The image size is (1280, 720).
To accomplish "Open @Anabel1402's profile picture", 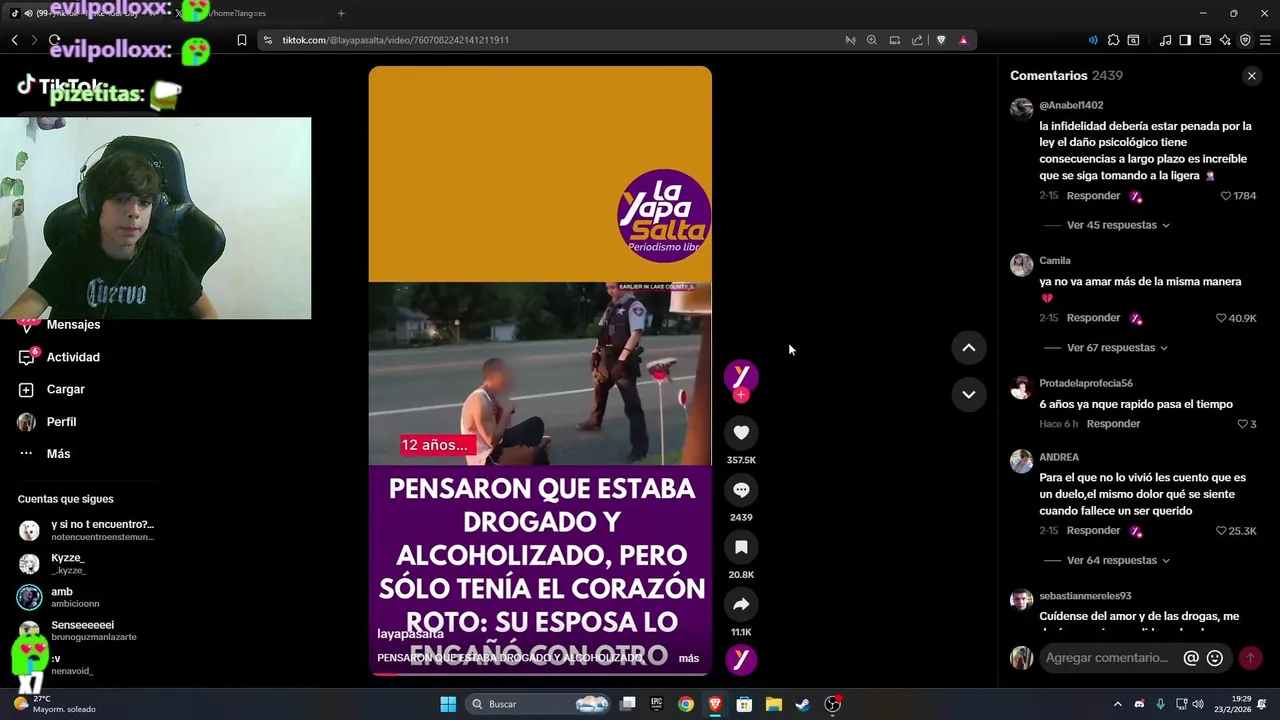I will point(1021,109).
